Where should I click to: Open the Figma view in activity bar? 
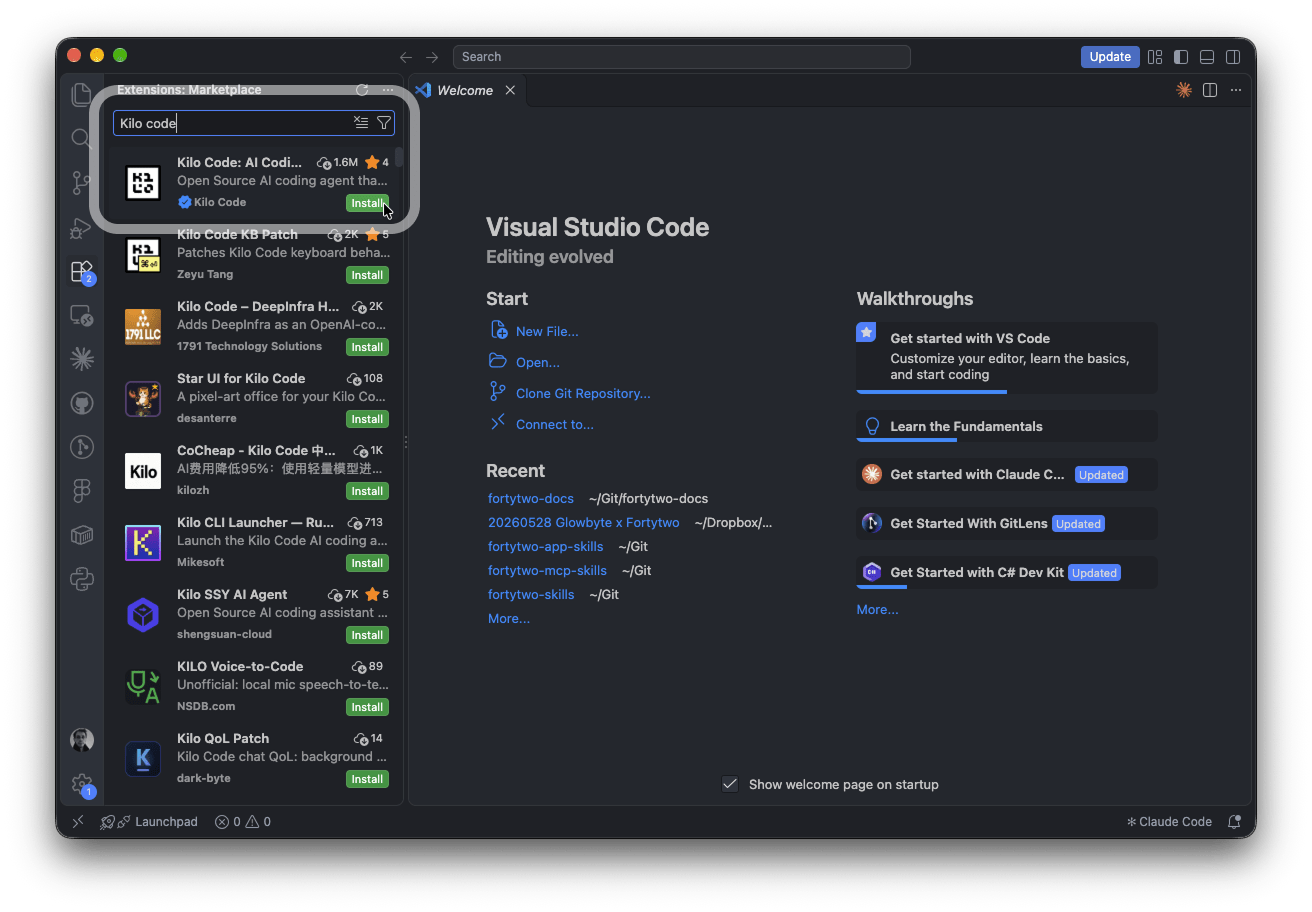[x=82, y=490]
